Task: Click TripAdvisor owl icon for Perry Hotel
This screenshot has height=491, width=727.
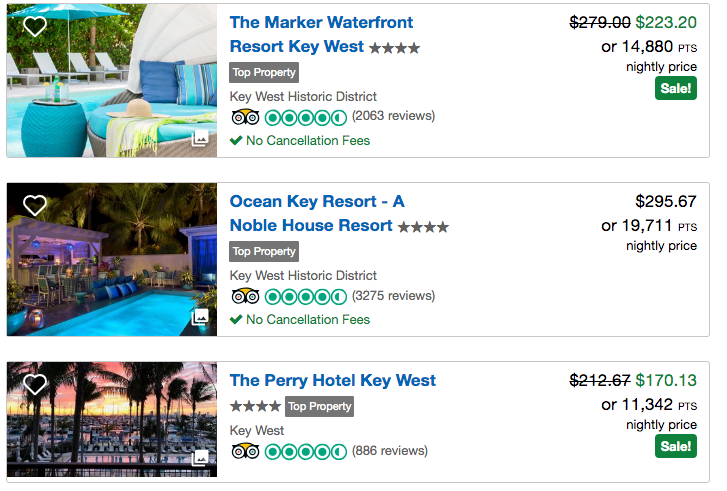Action: click(244, 451)
